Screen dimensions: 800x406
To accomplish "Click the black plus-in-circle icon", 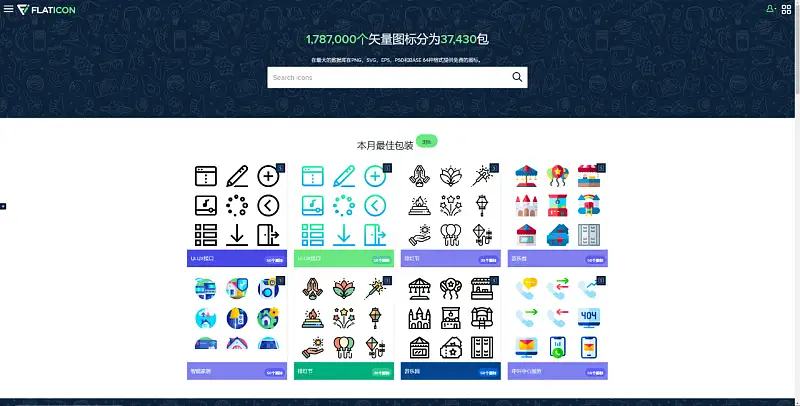I will pyautogui.click(x=268, y=176).
